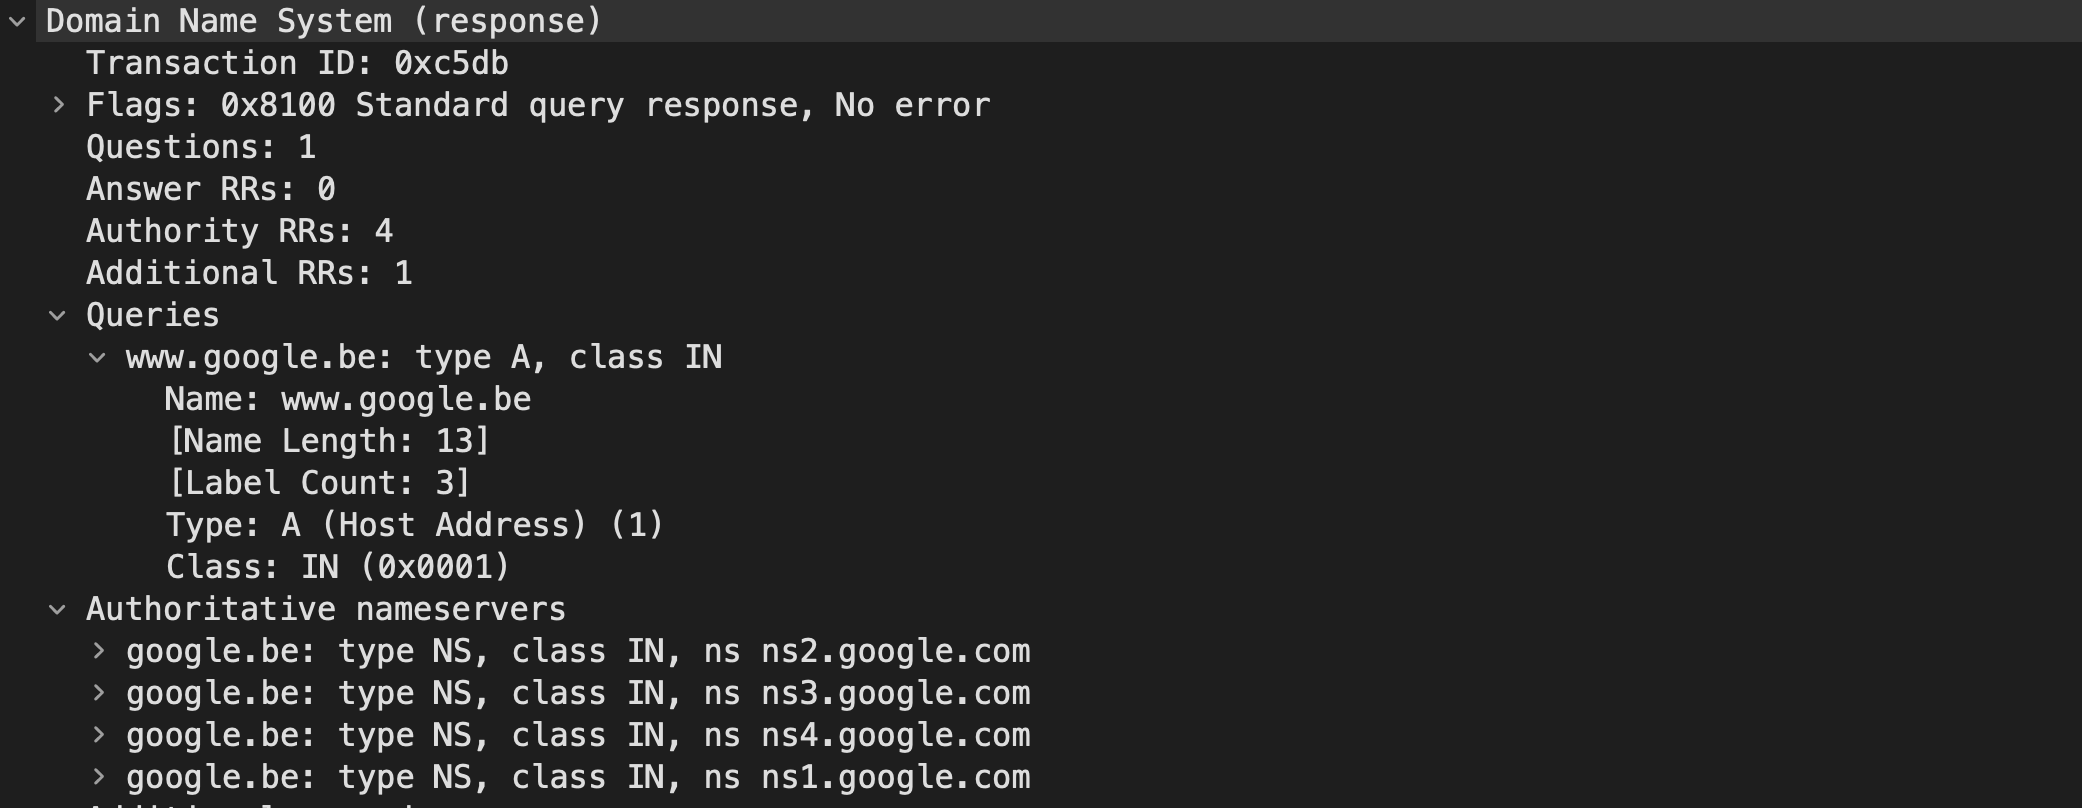Expand the ns3.google.com NS record
Screen dimensions: 2082x808
[x=98, y=693]
